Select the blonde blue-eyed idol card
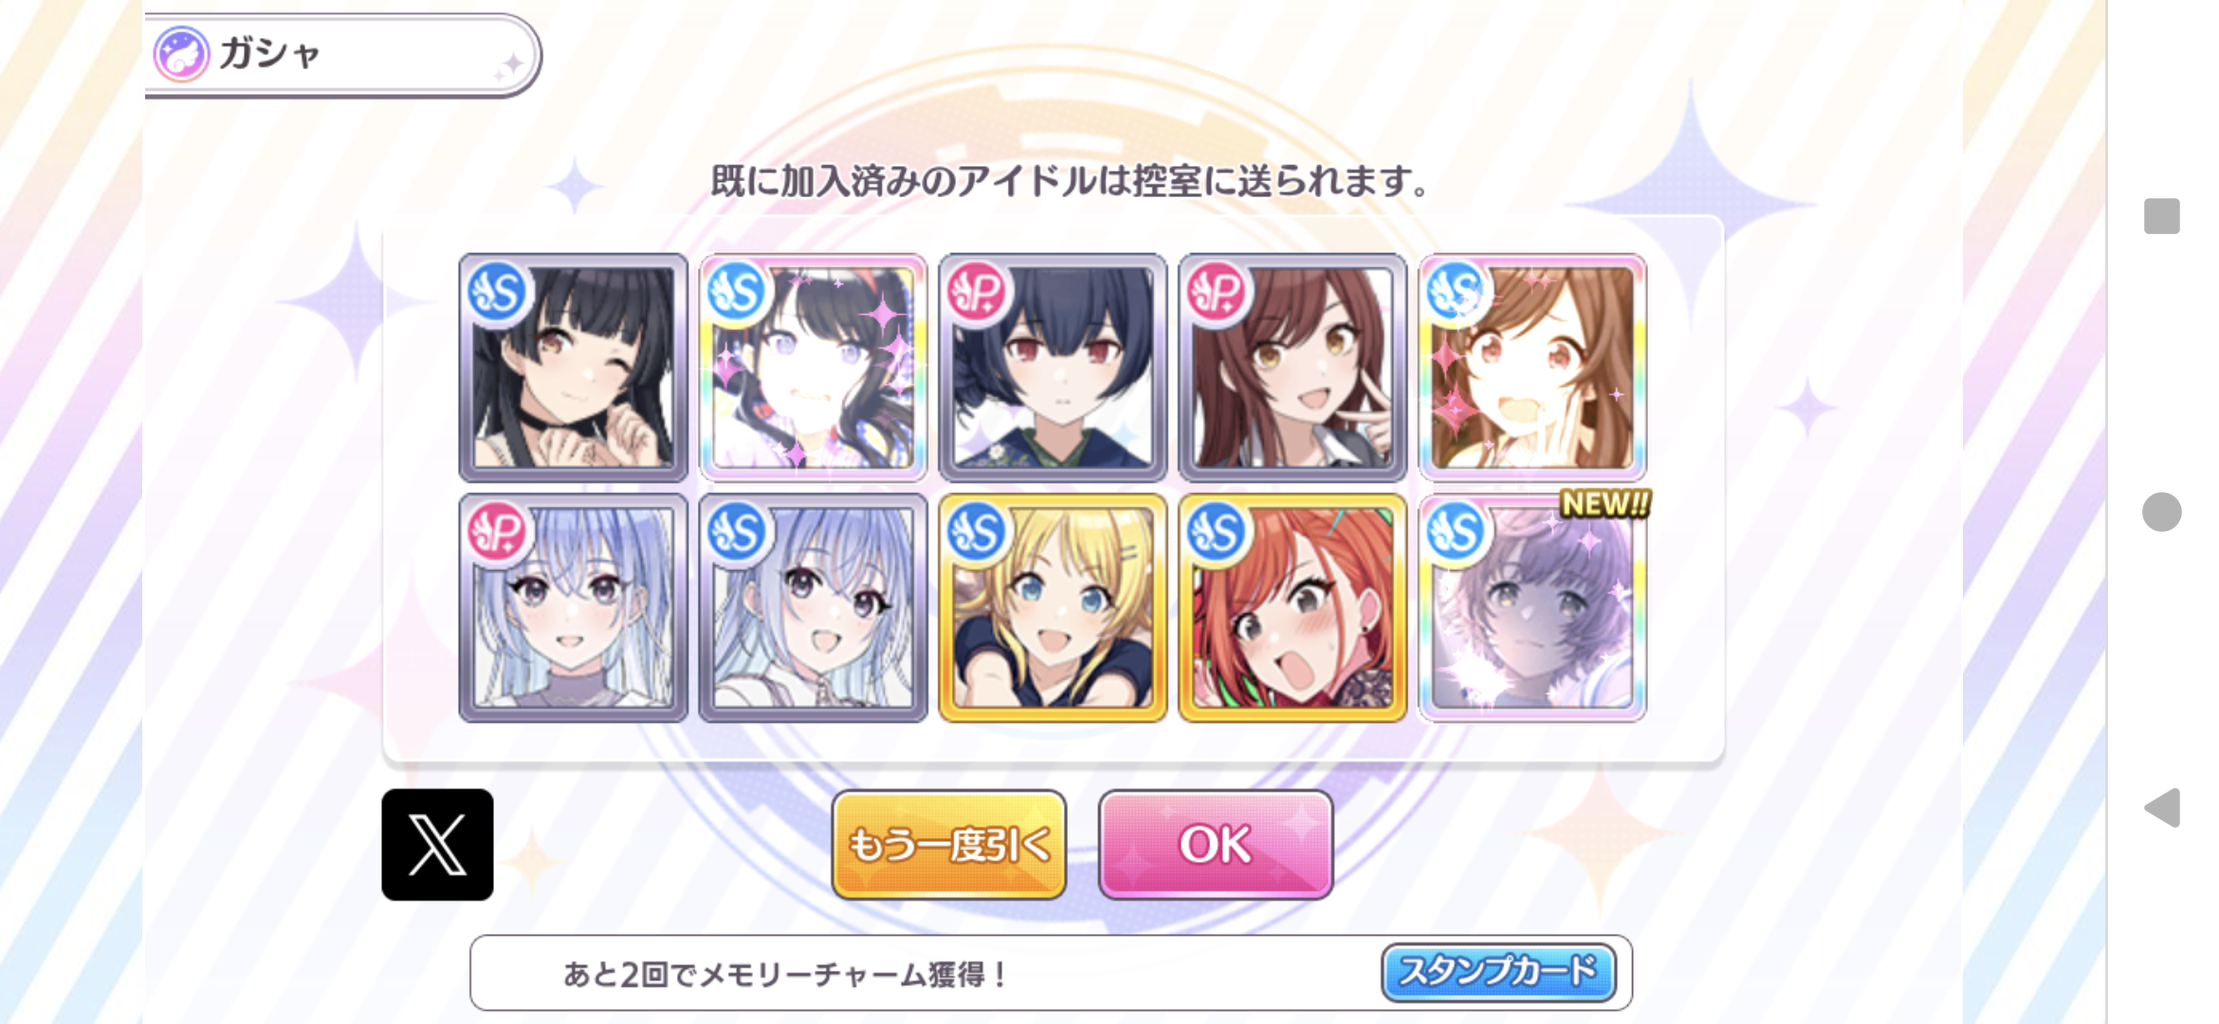 [1053, 607]
